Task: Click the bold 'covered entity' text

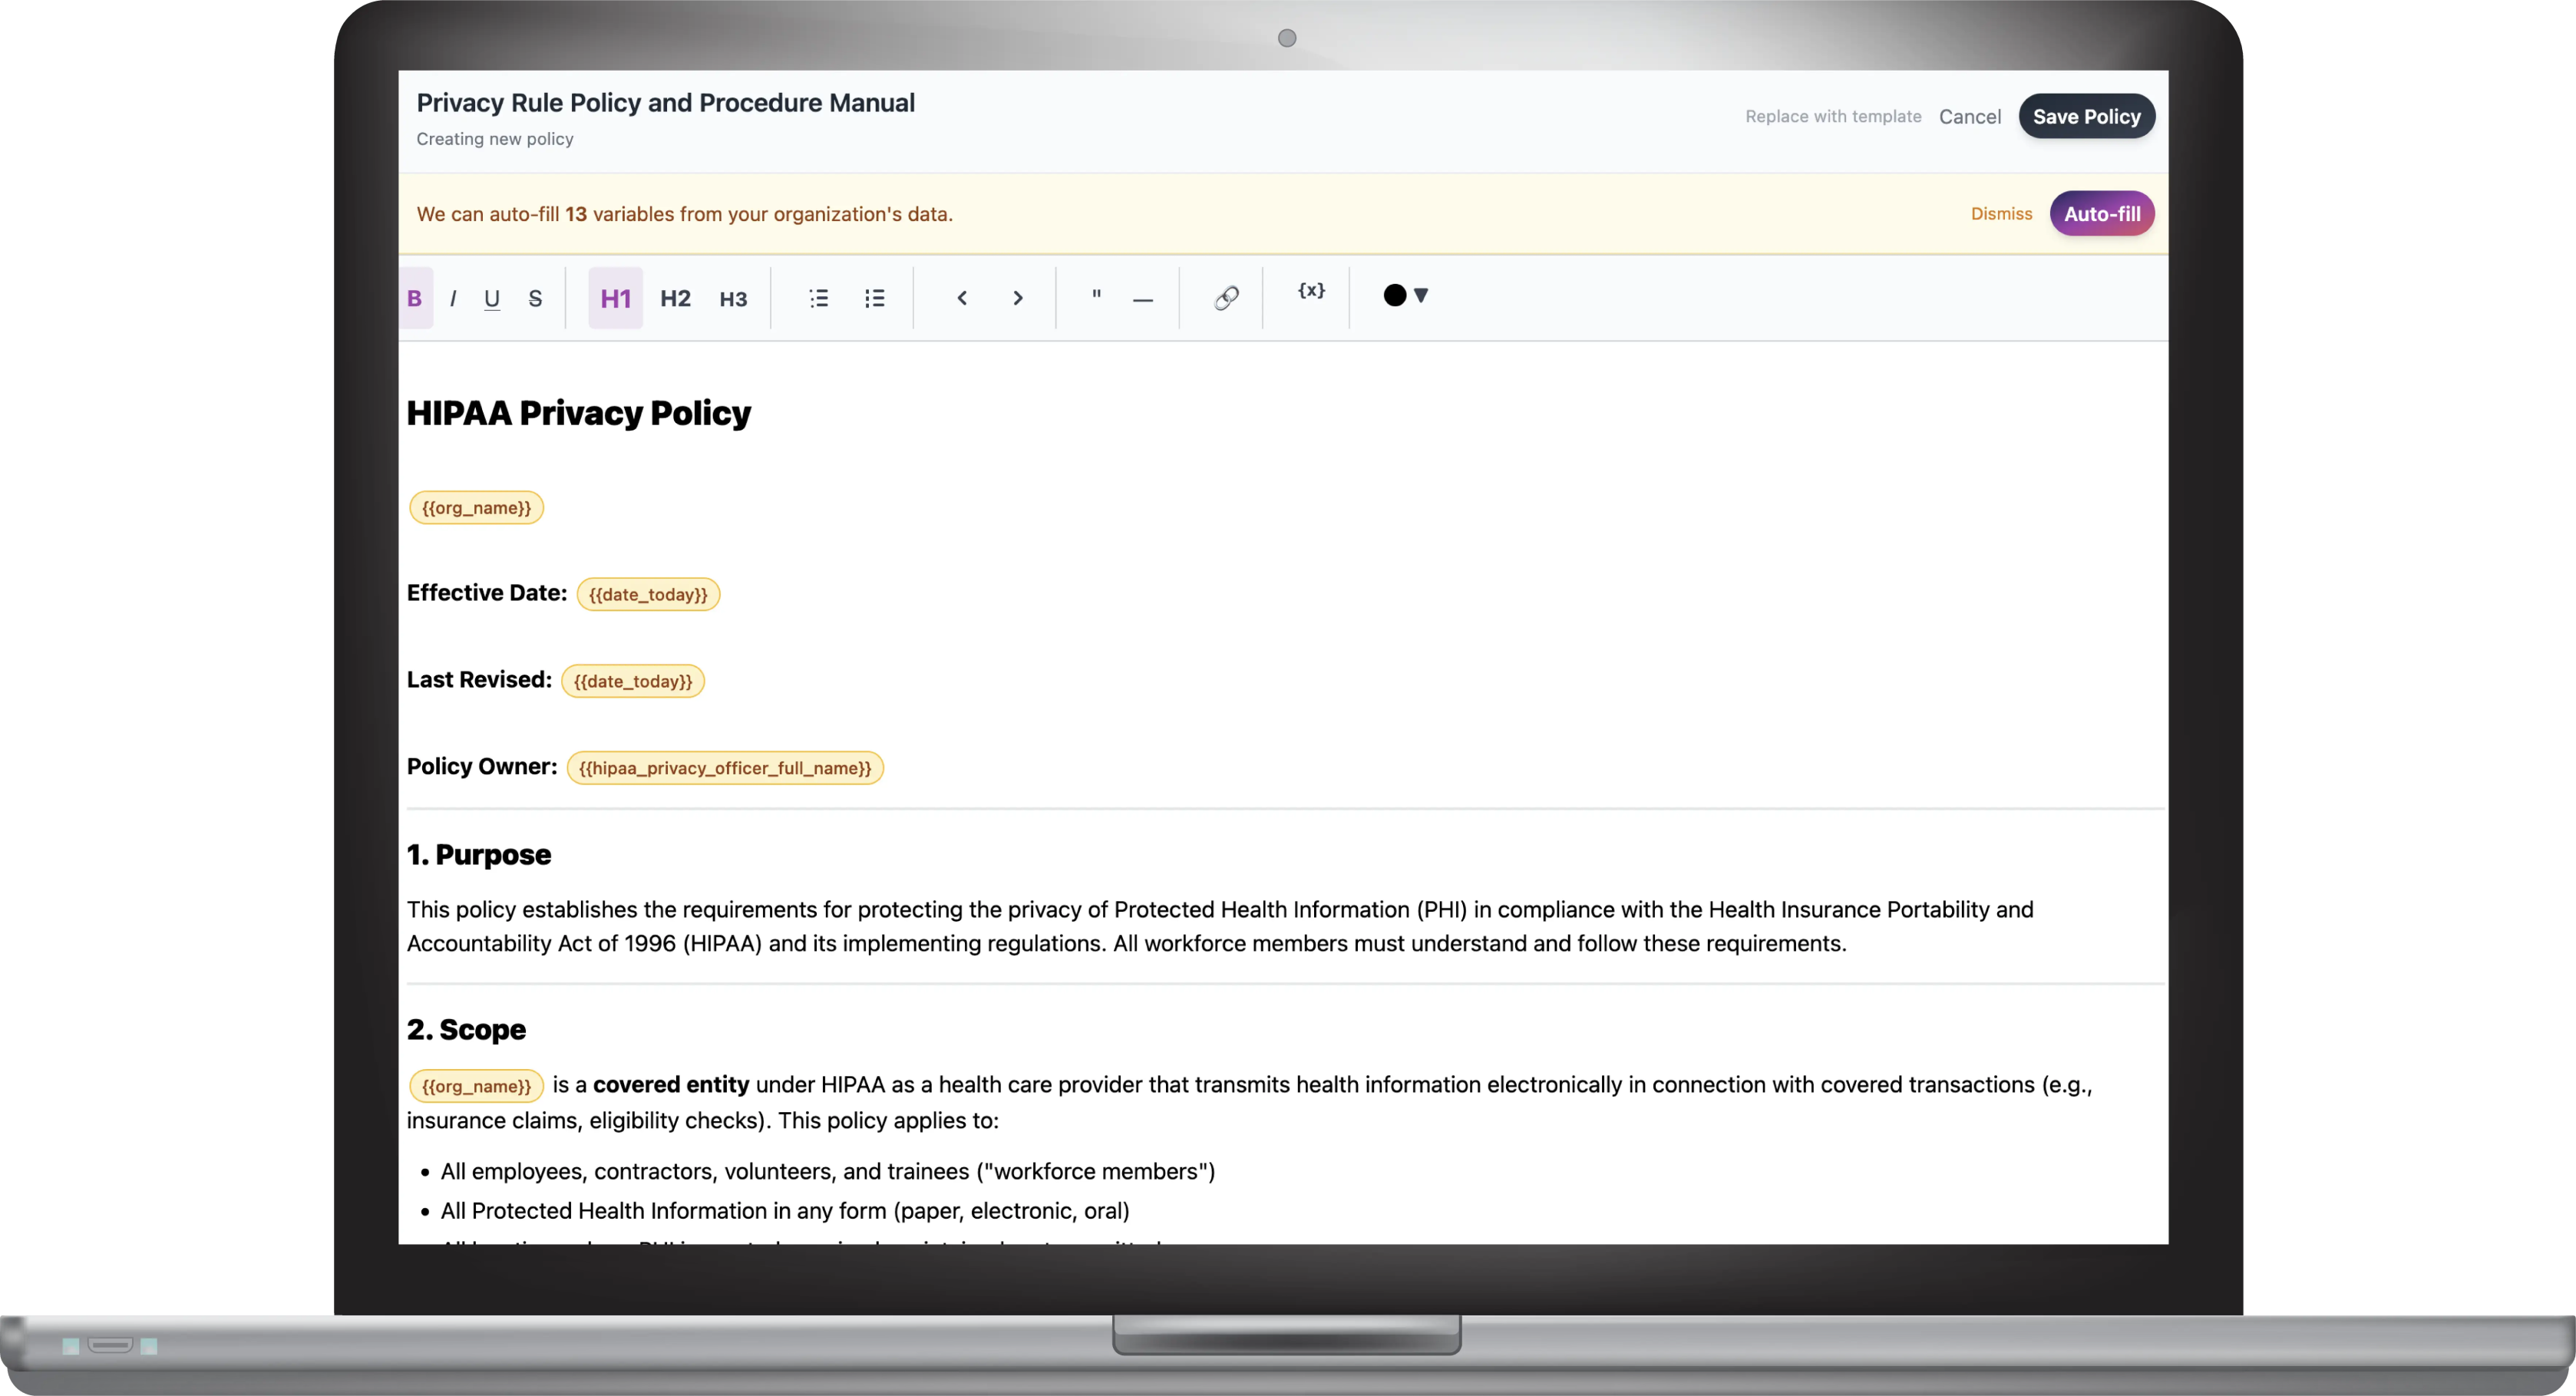Action: tap(671, 1085)
